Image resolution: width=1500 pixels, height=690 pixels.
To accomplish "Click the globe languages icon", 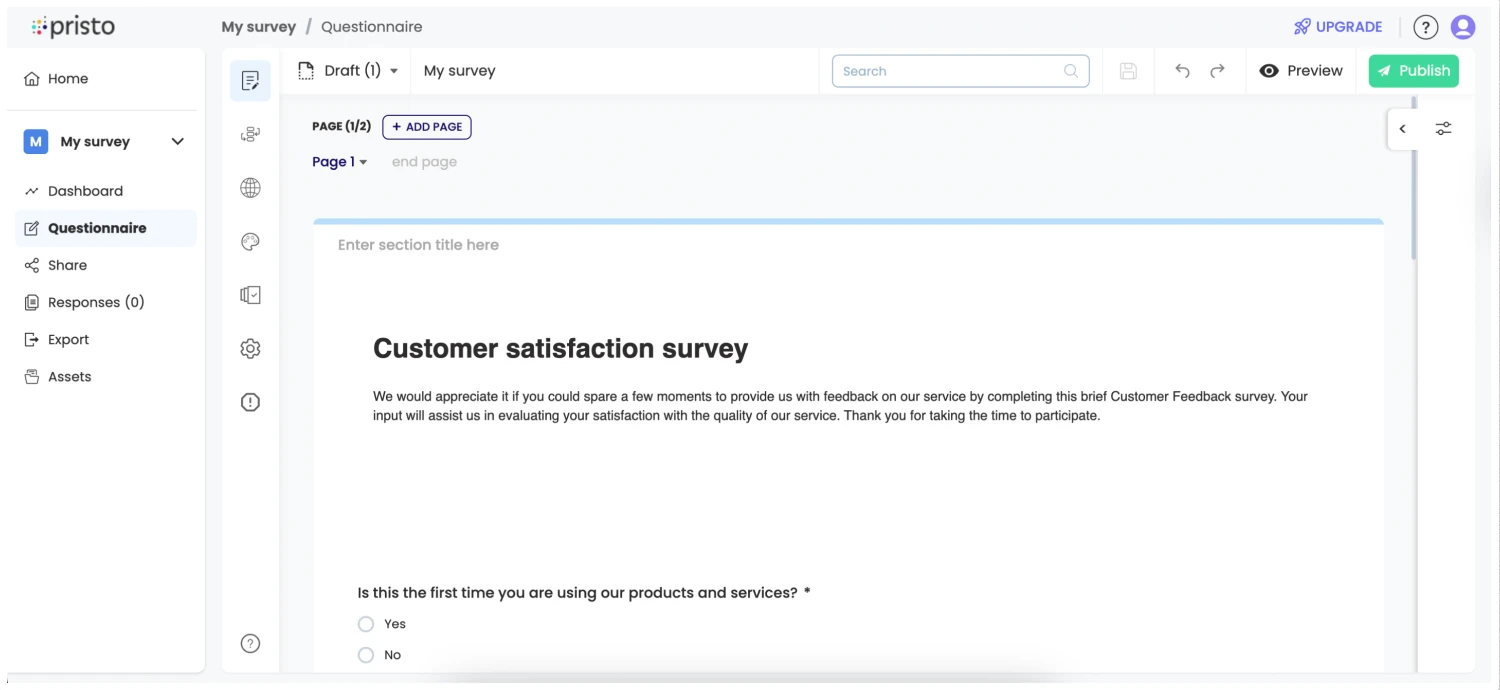I will point(250,188).
